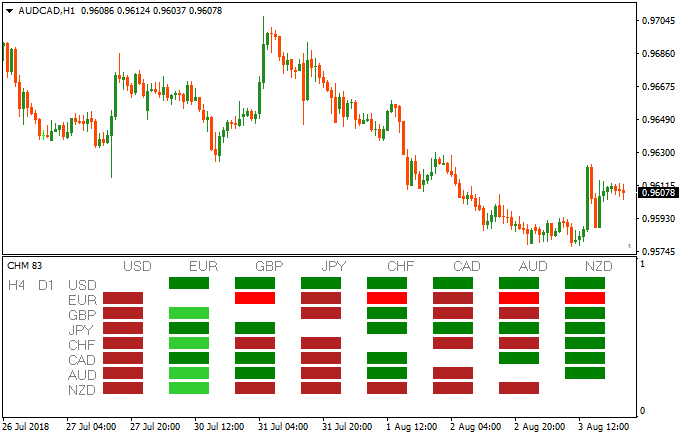Click the 0.97045 price axis label

(x=657, y=20)
